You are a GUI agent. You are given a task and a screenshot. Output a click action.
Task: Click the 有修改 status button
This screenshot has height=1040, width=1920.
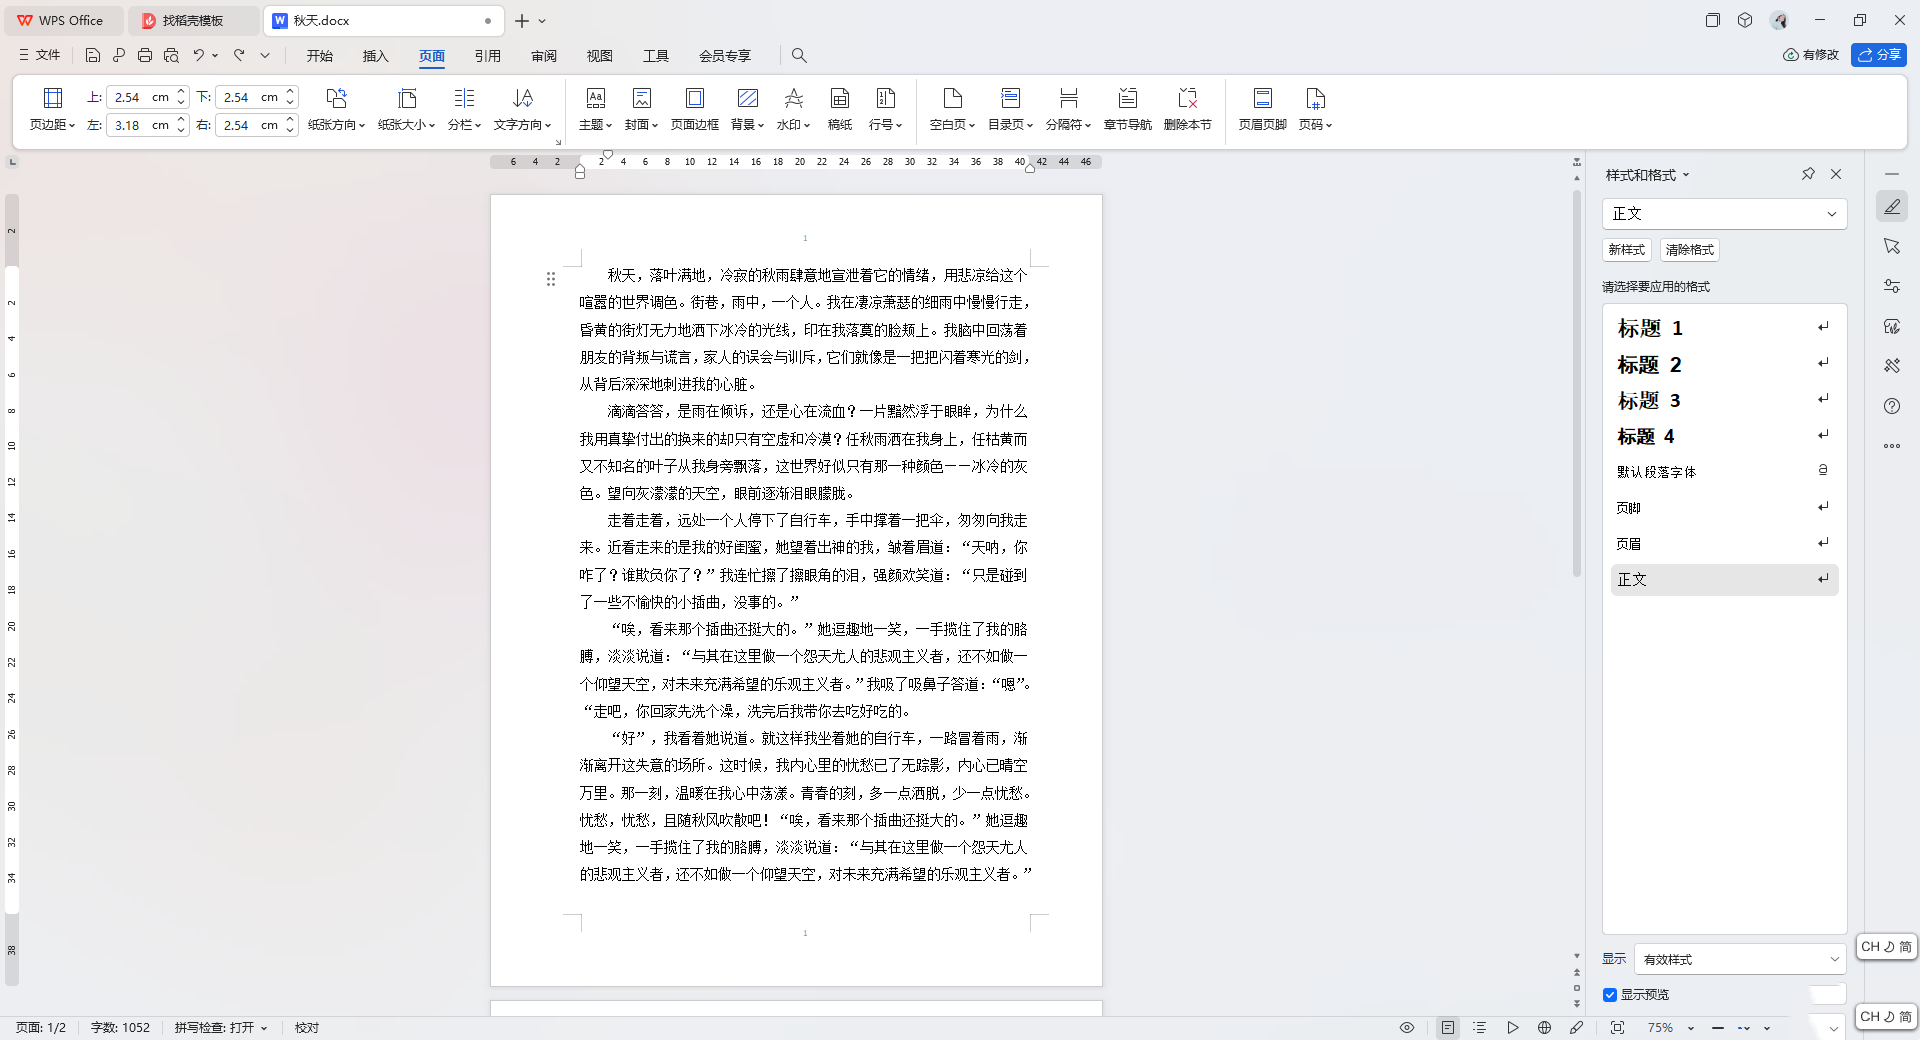[x=1811, y=55]
